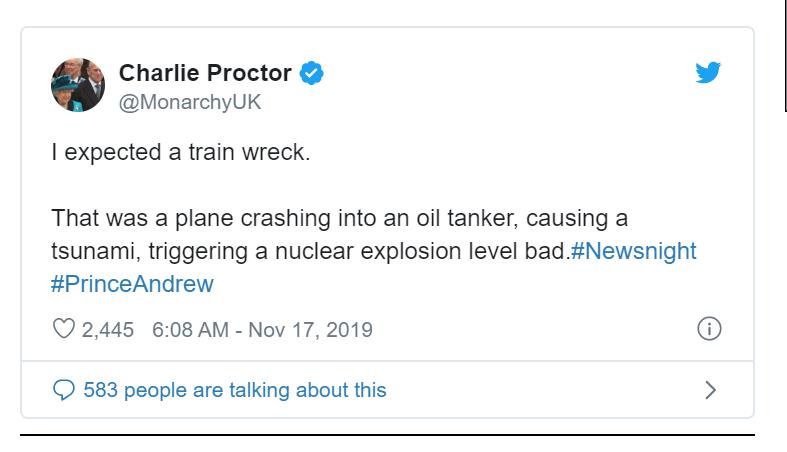Click the reply speech bubble icon
The image size is (787, 452).
[x=63, y=389]
